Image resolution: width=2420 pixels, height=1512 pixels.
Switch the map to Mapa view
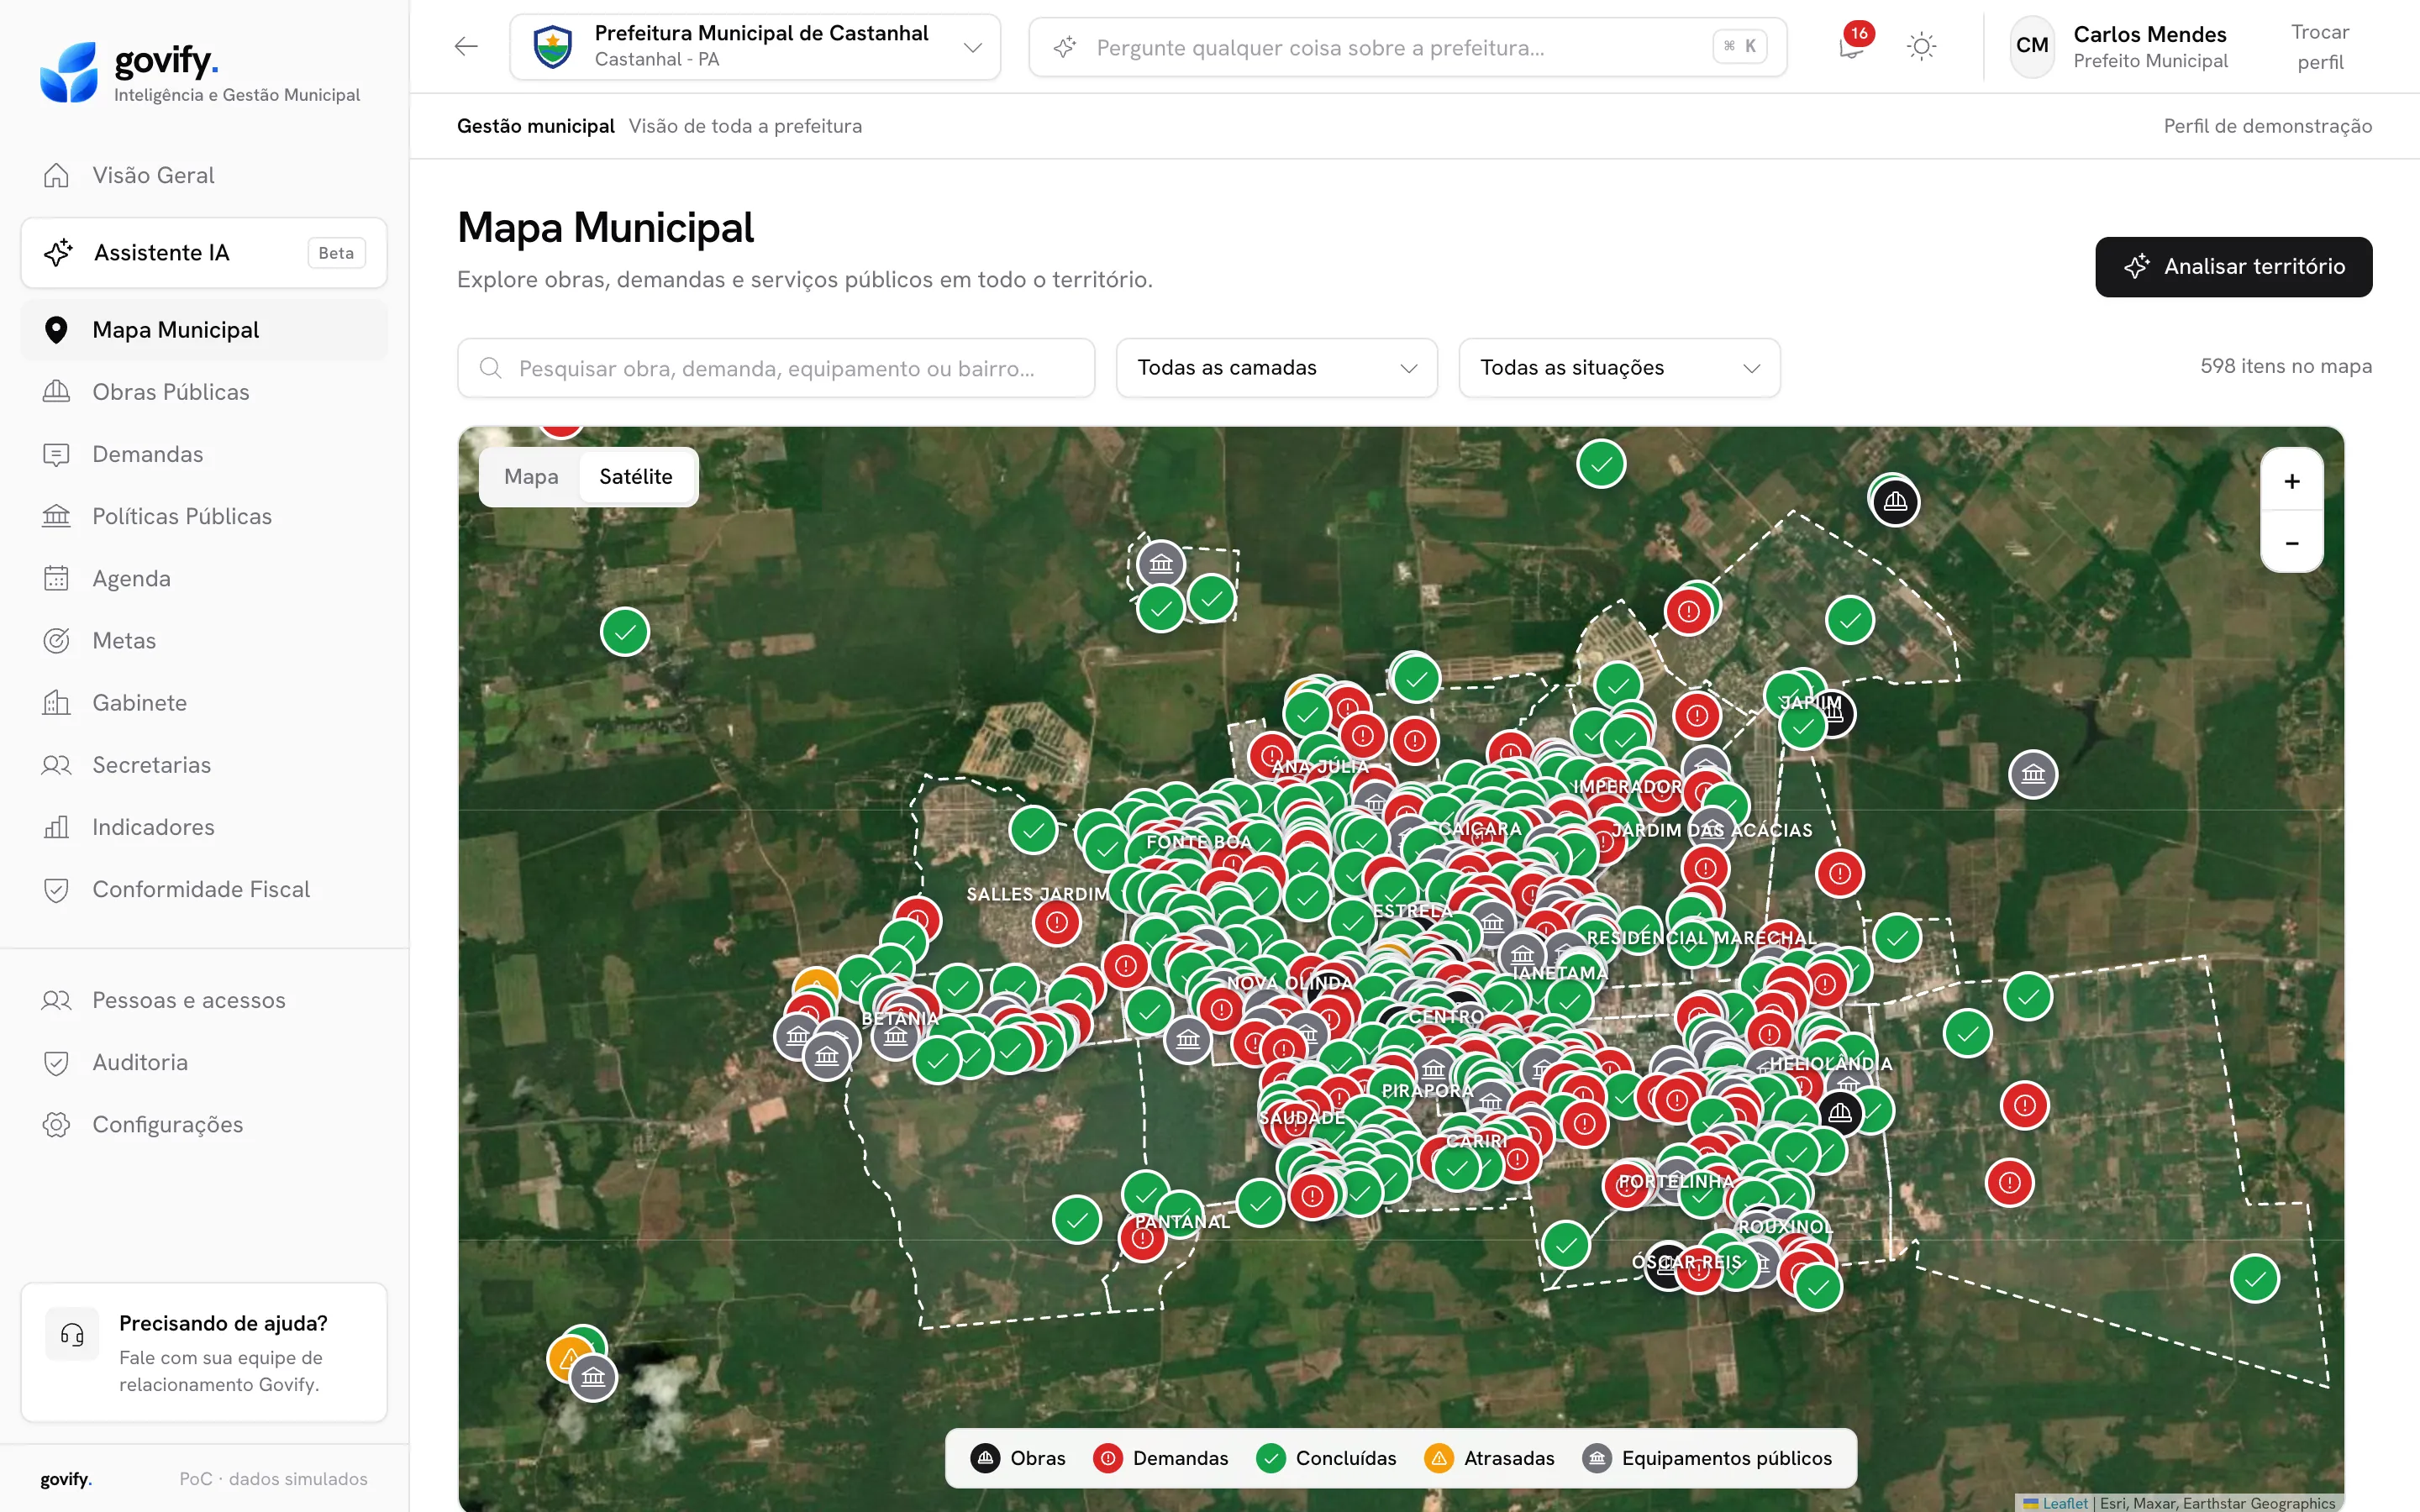531,477
